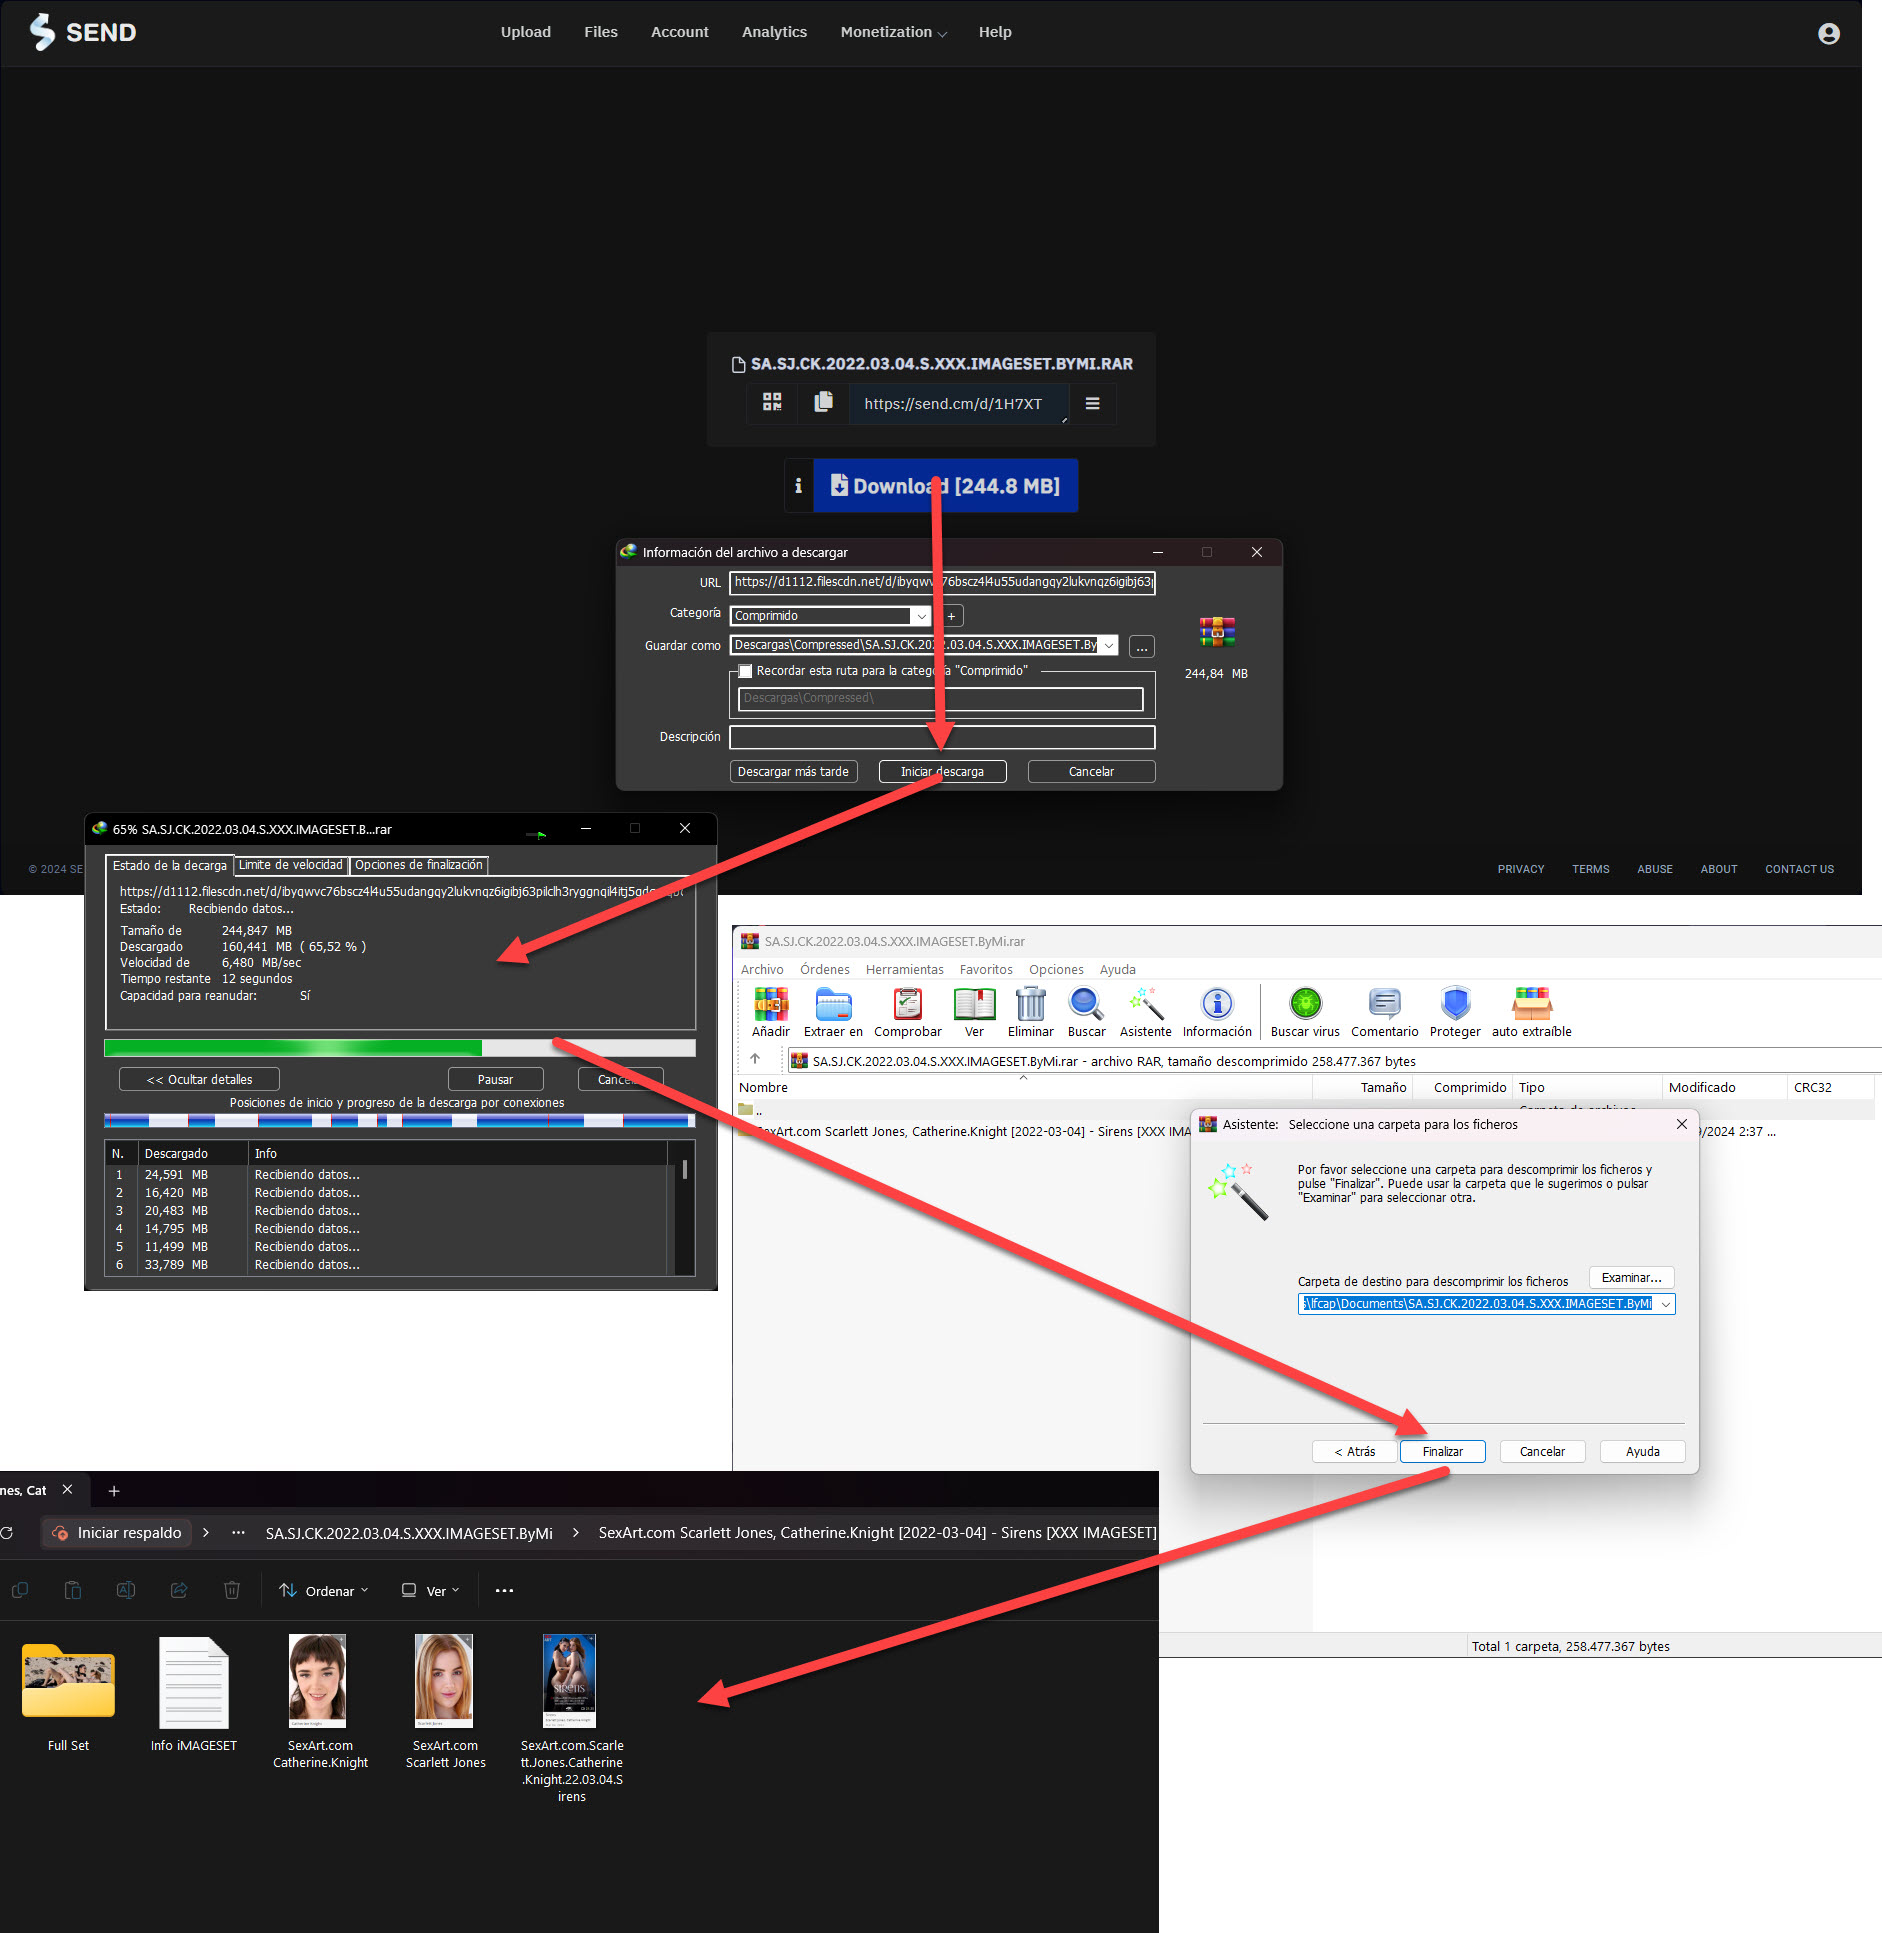Click the Comentario toolbar icon
1882x1933 pixels.
pos(1385,1012)
